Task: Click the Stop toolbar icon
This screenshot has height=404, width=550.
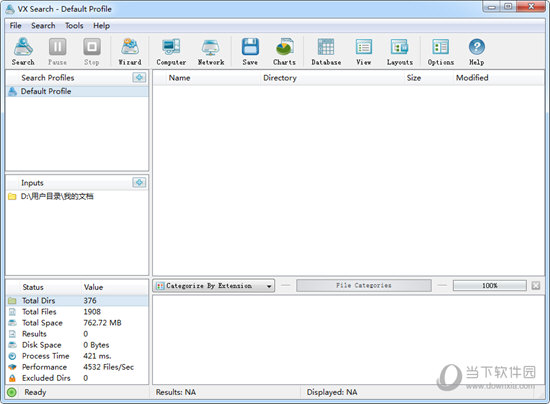Action: (x=92, y=52)
